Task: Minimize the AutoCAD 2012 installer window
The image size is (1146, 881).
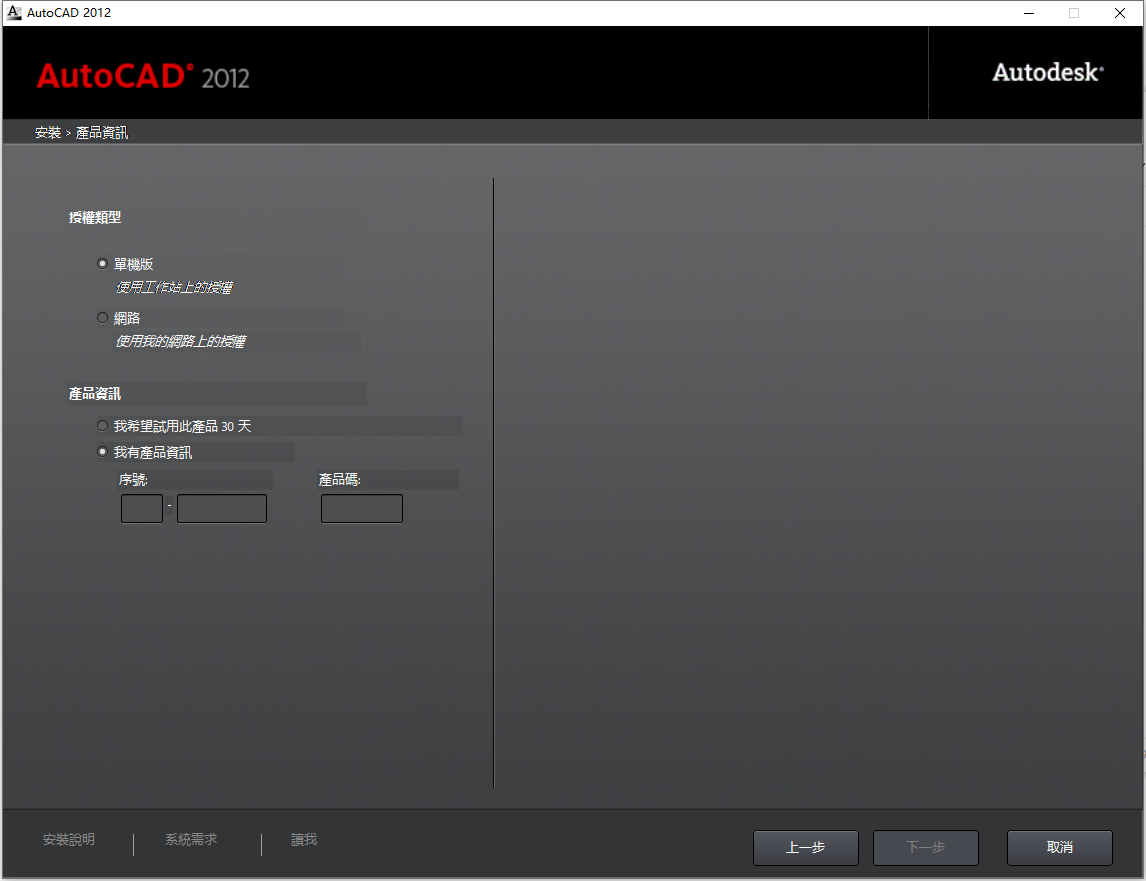Action: pyautogui.click(x=1029, y=13)
